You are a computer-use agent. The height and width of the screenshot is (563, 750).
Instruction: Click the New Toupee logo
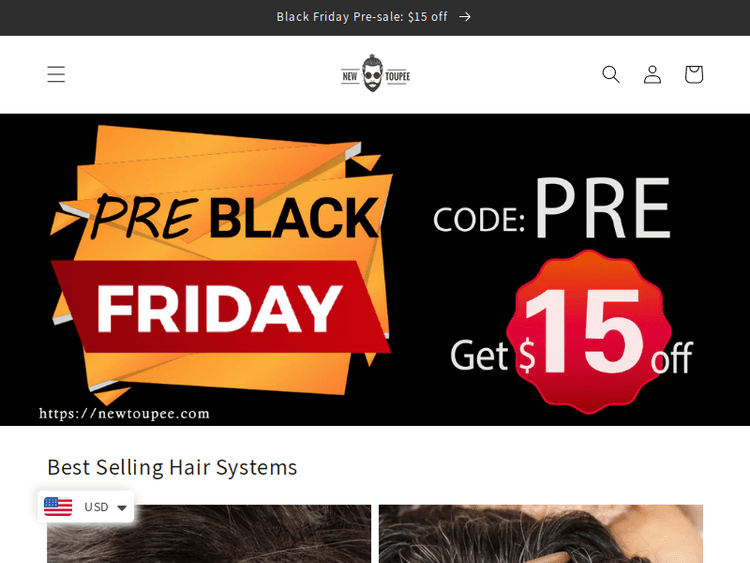375,74
